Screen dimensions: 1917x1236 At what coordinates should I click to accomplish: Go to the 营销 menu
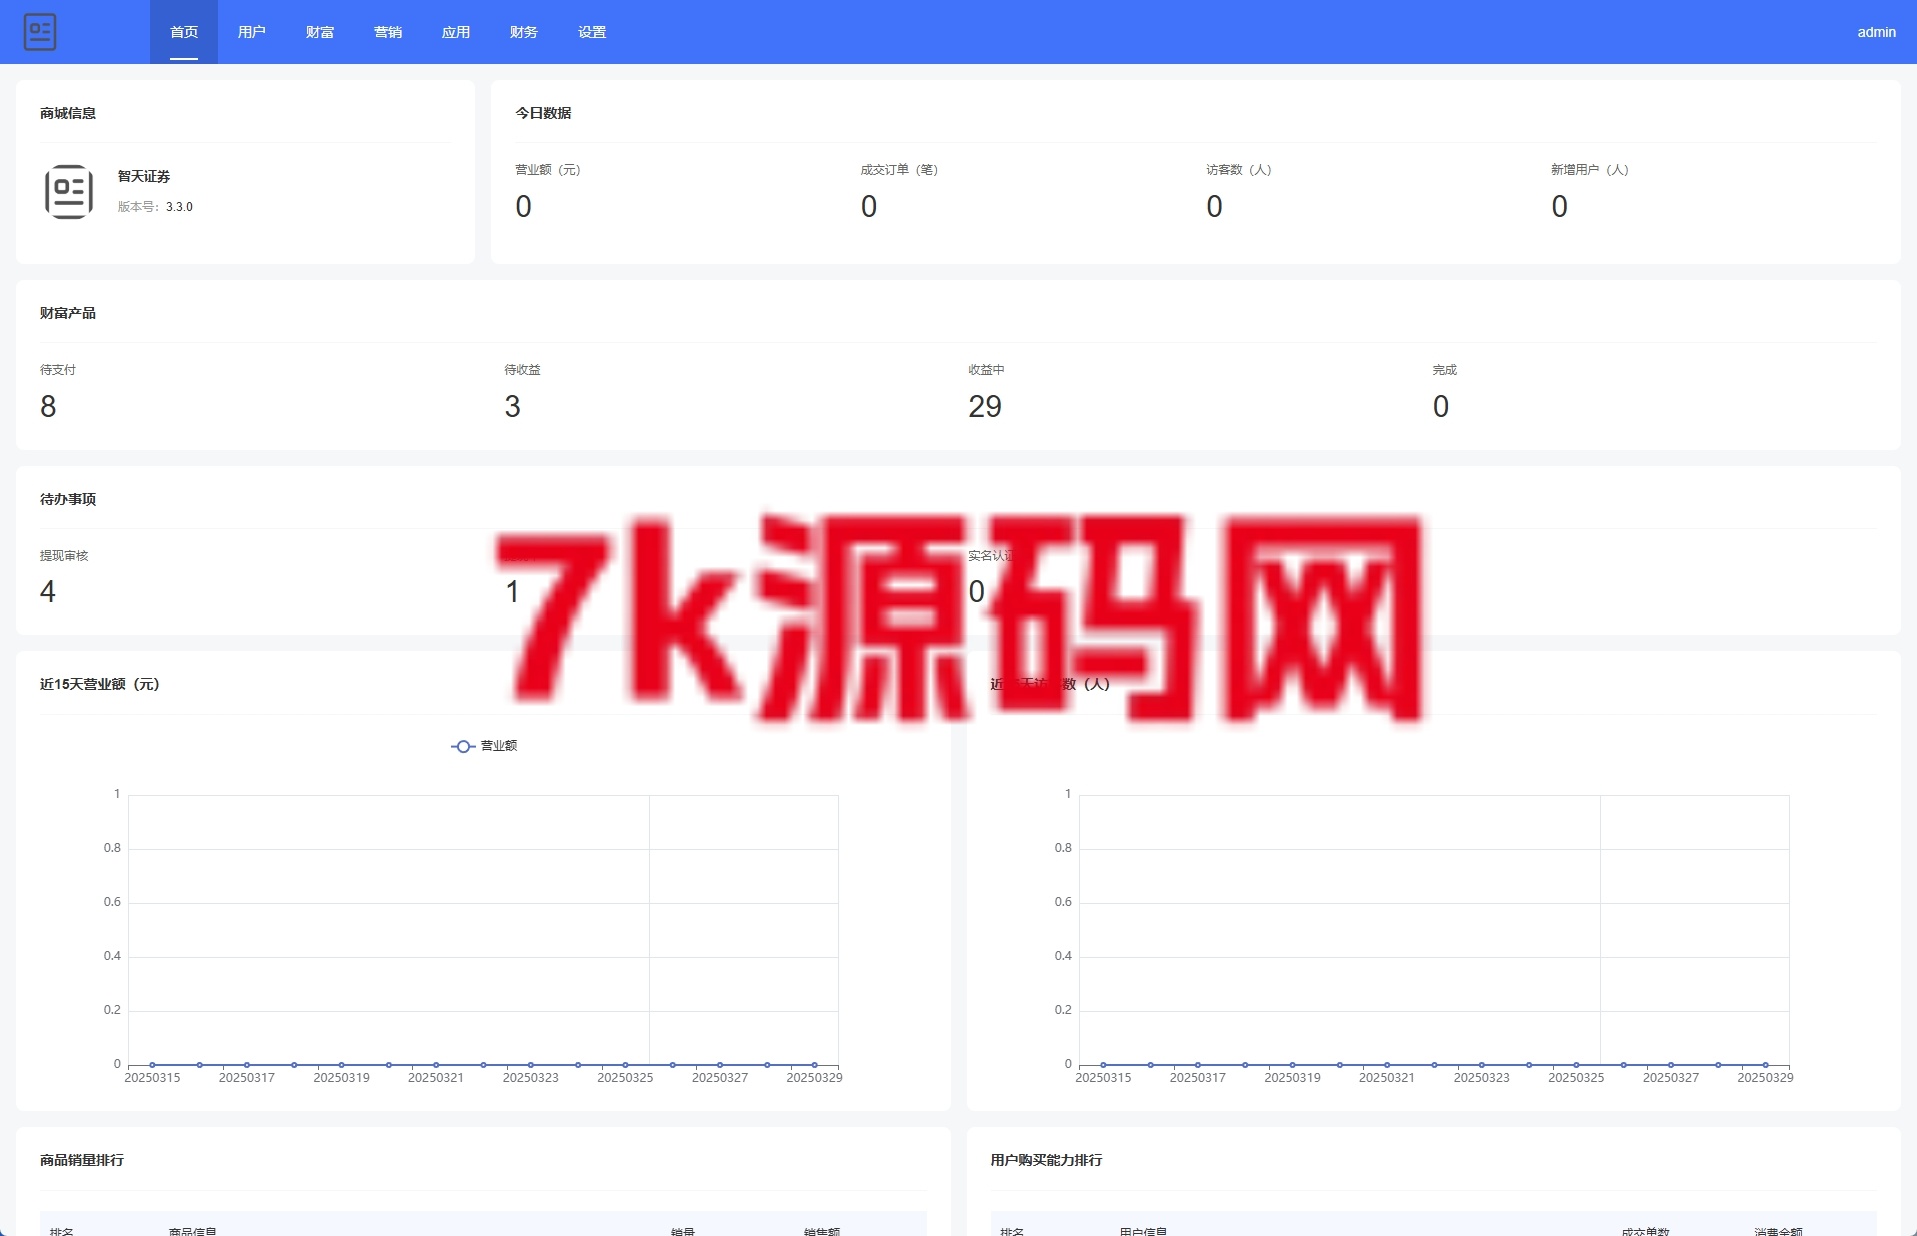point(388,32)
